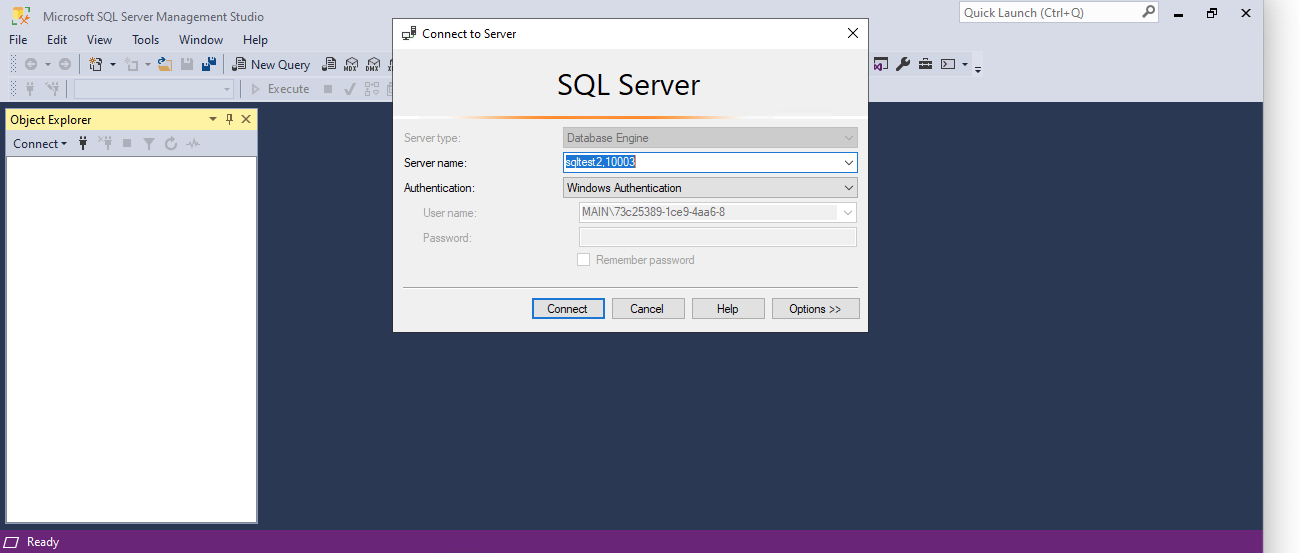Click the Execute query button
The height and width of the screenshot is (553, 1299).
tap(279, 89)
